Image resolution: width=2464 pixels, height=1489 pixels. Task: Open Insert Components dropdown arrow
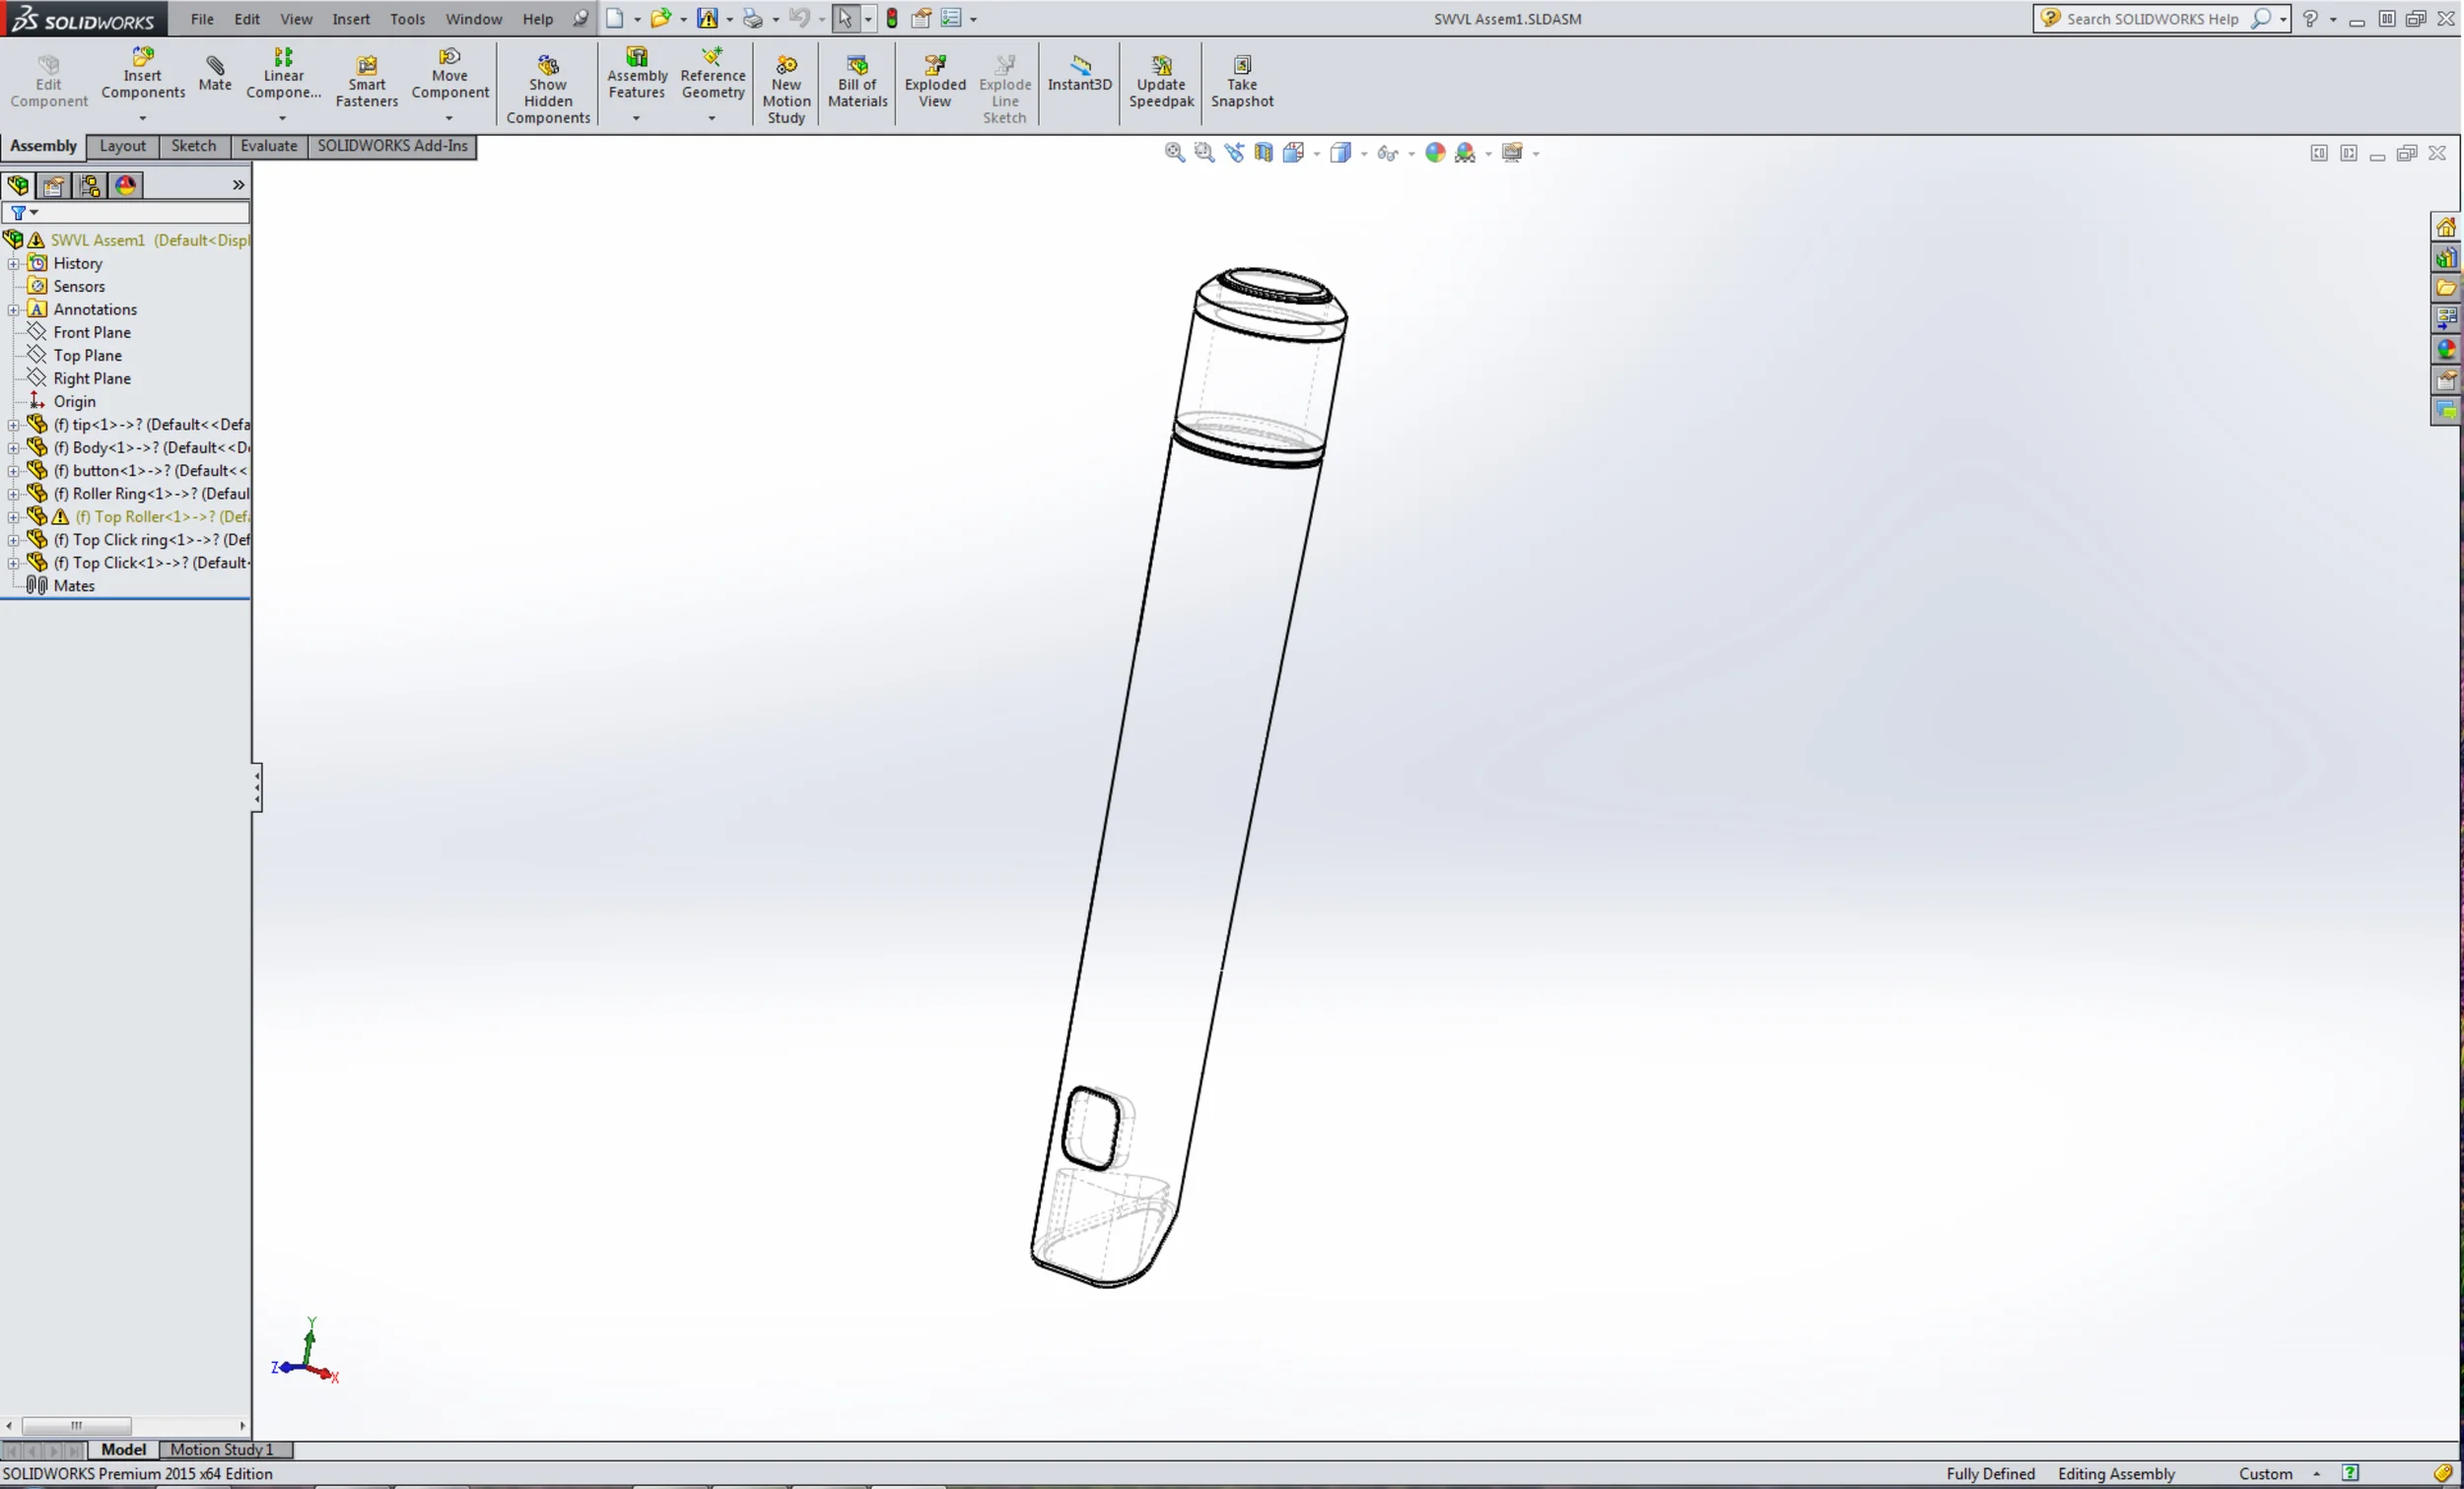pos(142,118)
